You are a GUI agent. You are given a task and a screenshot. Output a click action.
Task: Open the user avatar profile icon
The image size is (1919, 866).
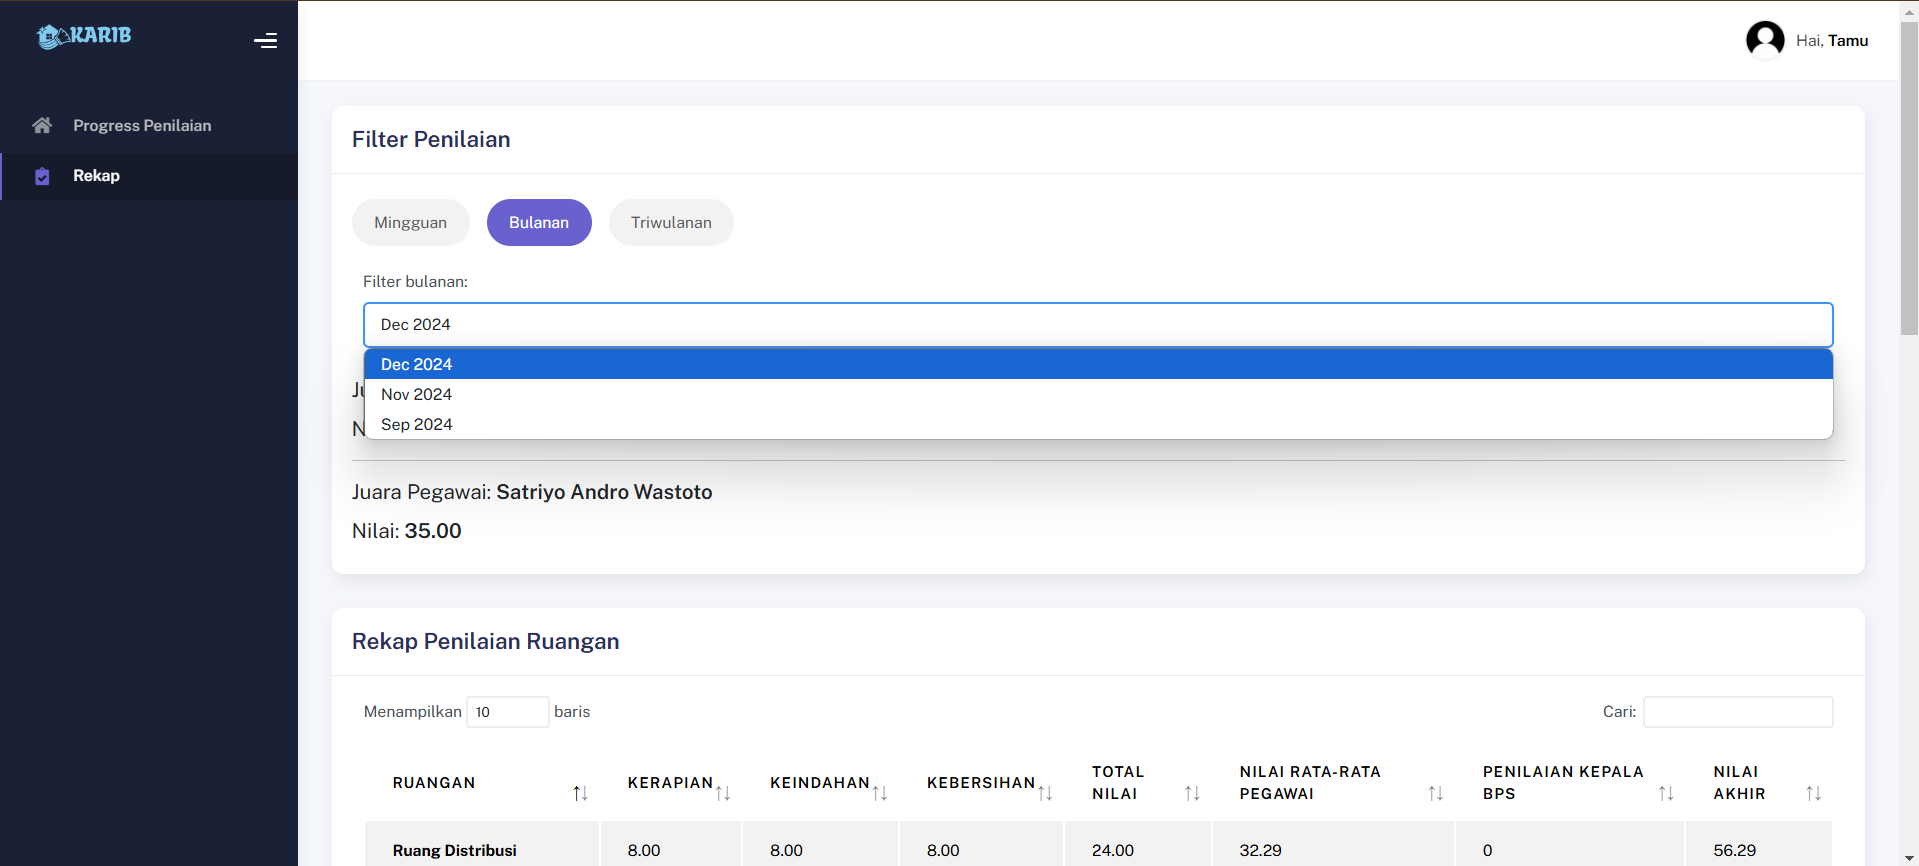pos(1764,40)
